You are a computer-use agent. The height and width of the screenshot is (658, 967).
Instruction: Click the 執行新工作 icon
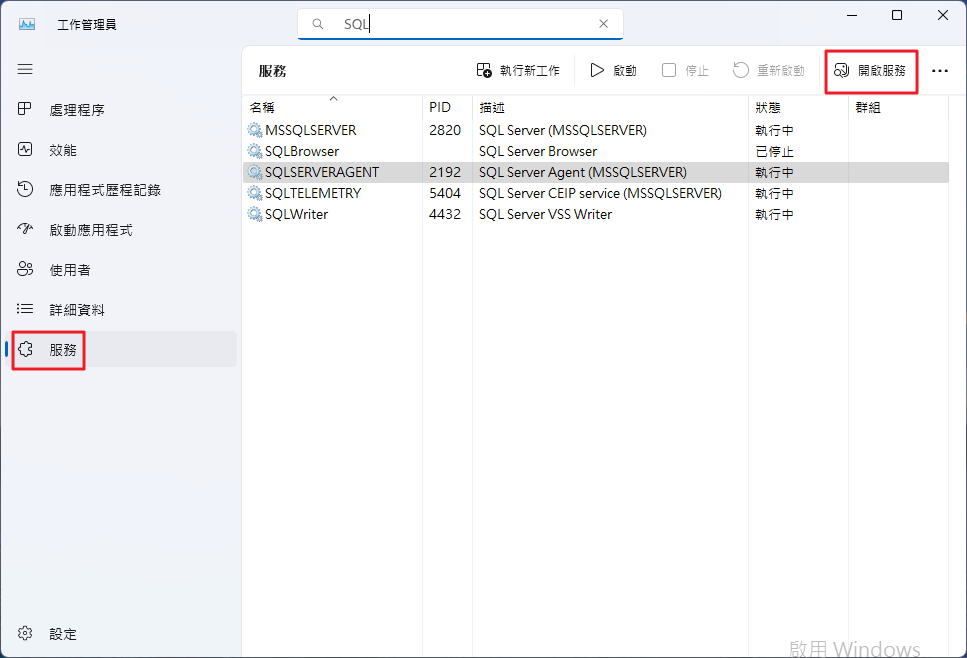(484, 70)
